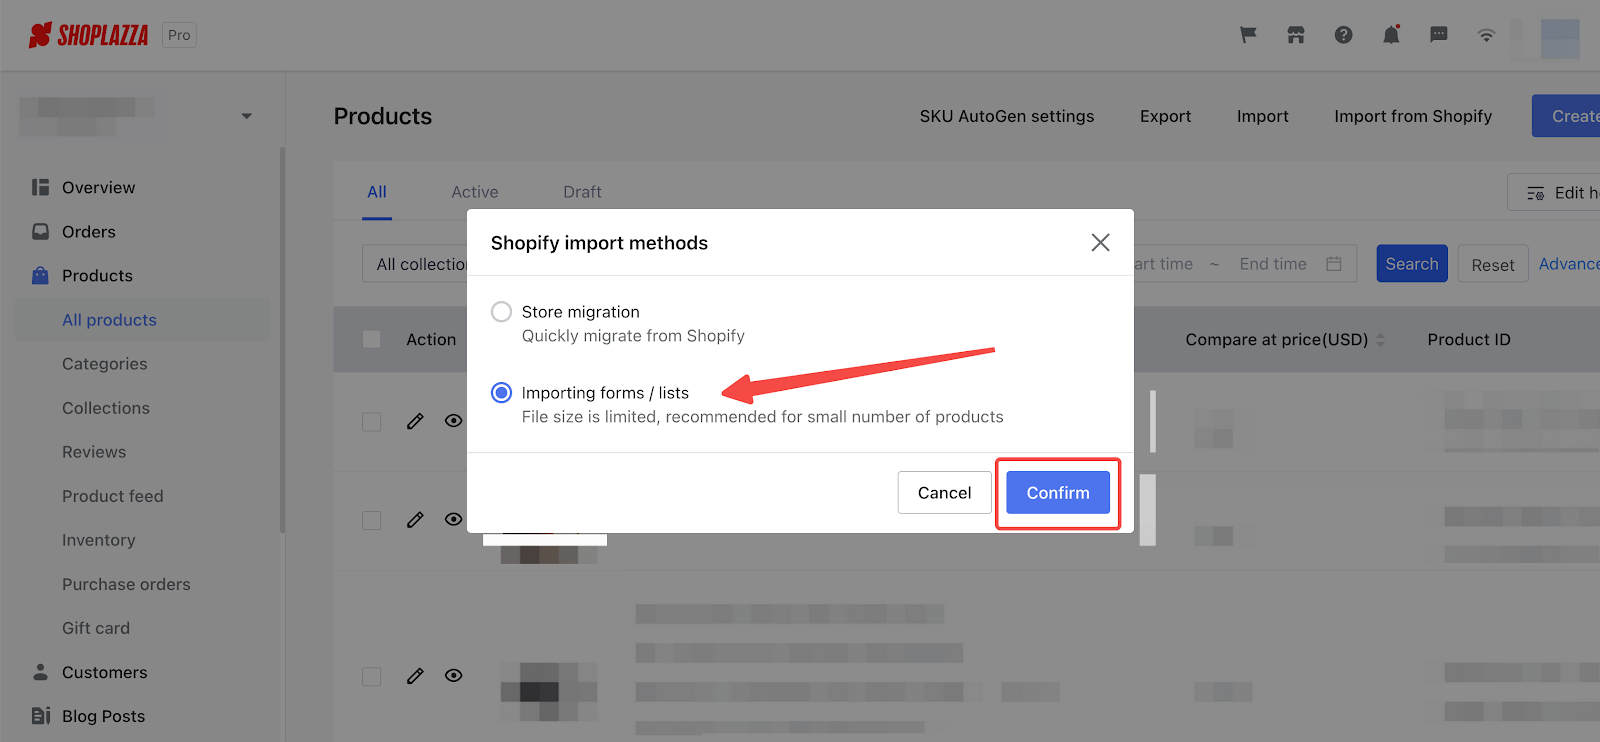
Task: Click the Export link
Action: coord(1166,116)
